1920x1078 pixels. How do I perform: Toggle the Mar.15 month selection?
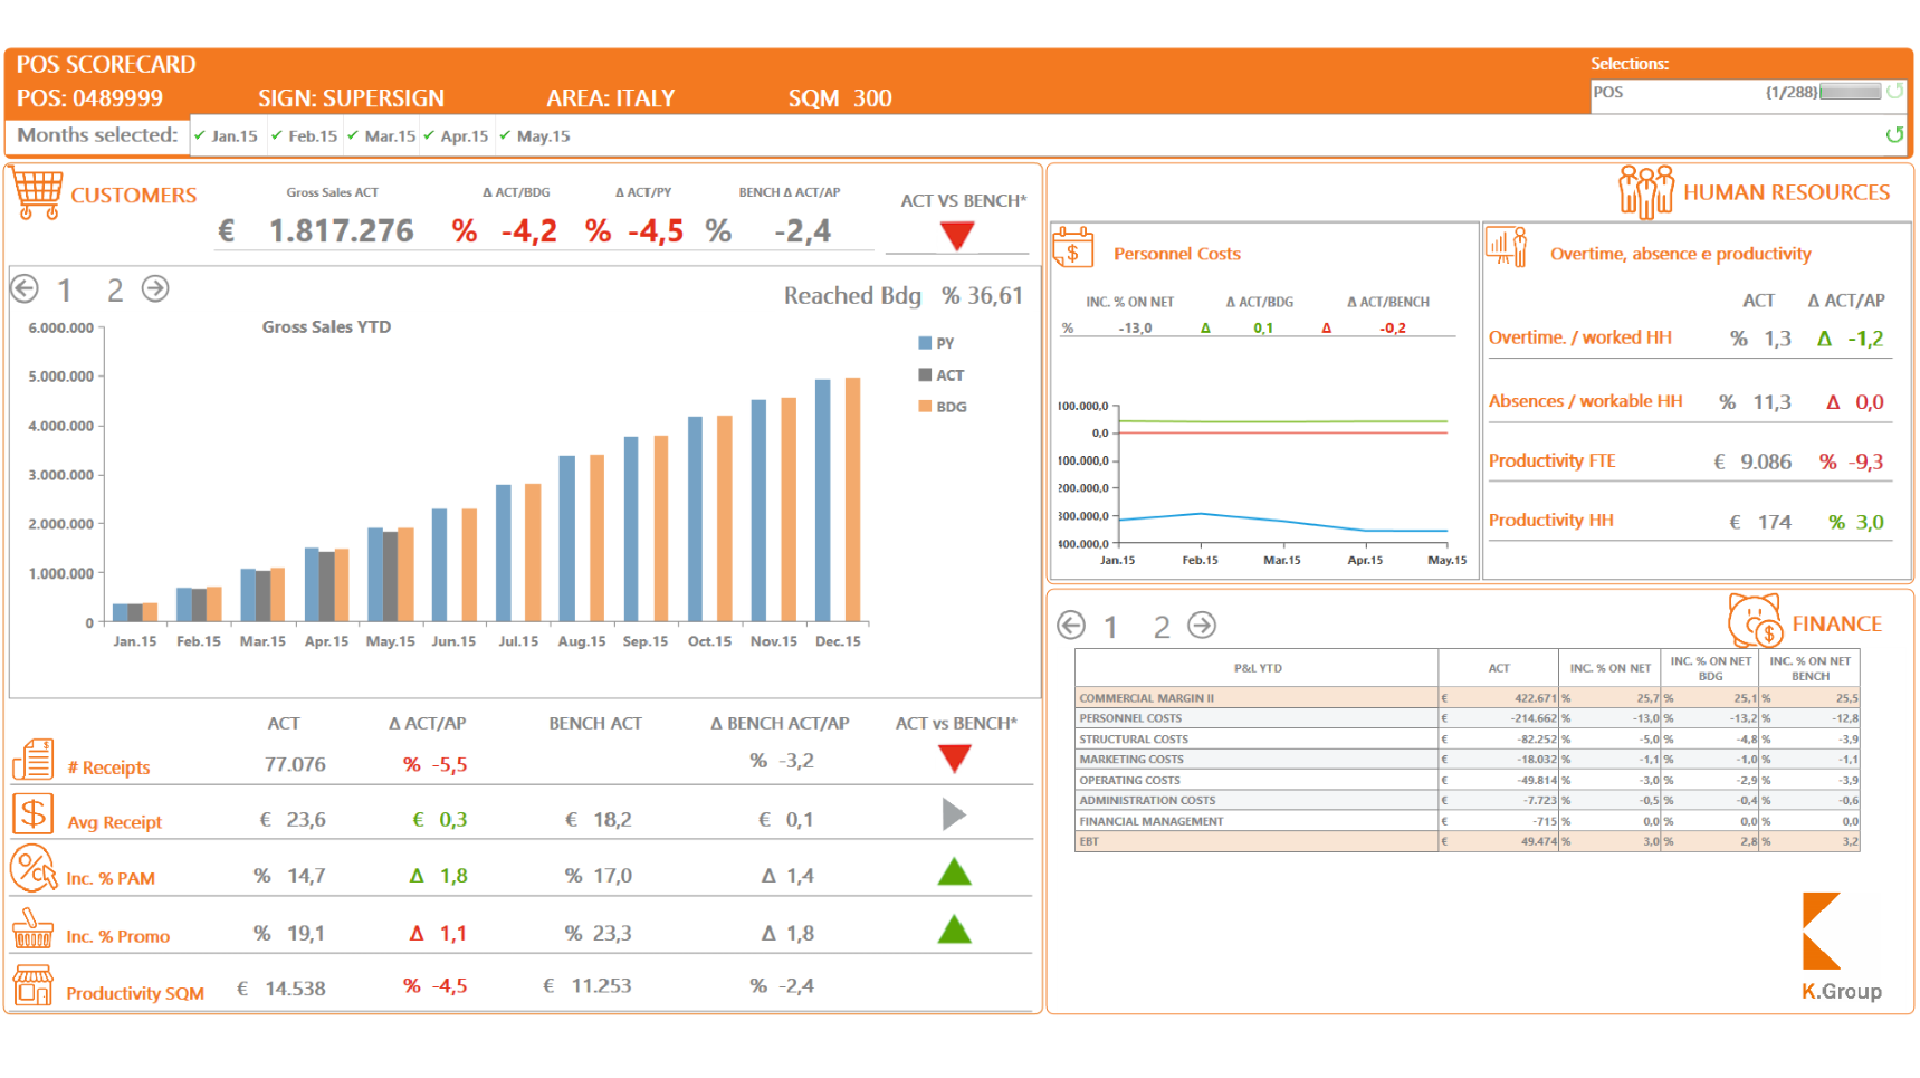tap(354, 136)
